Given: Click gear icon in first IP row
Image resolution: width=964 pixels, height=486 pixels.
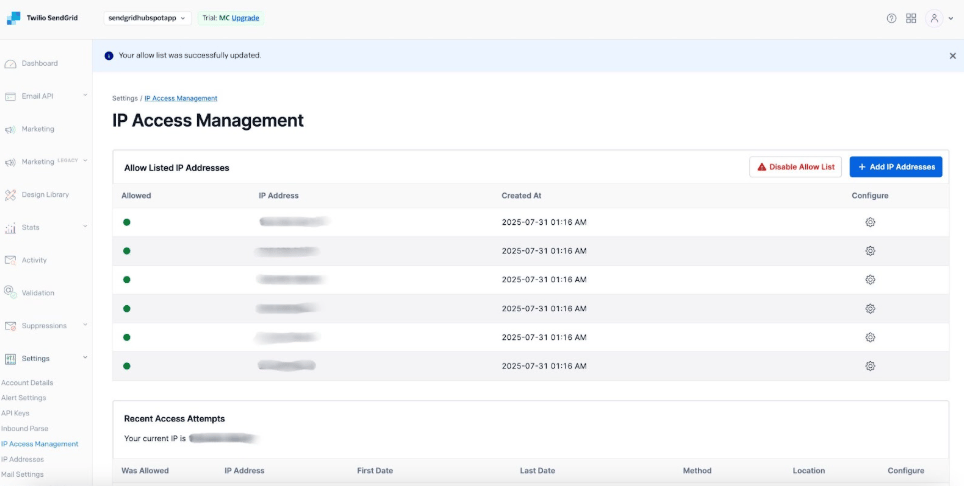Looking at the screenshot, I should pyautogui.click(x=870, y=222).
